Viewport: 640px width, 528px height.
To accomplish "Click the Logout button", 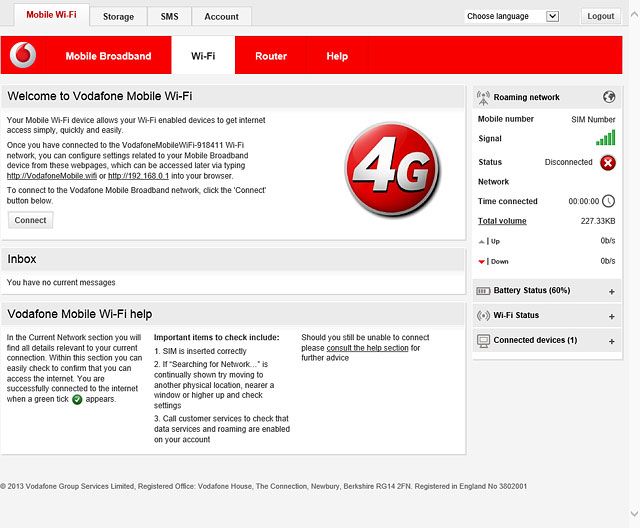I will click(x=600, y=16).
